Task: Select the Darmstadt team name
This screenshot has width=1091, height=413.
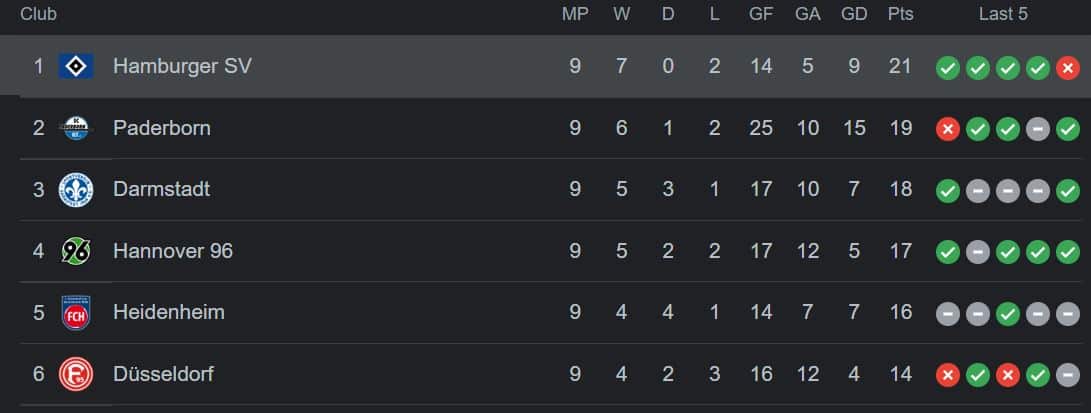Action: tap(161, 189)
